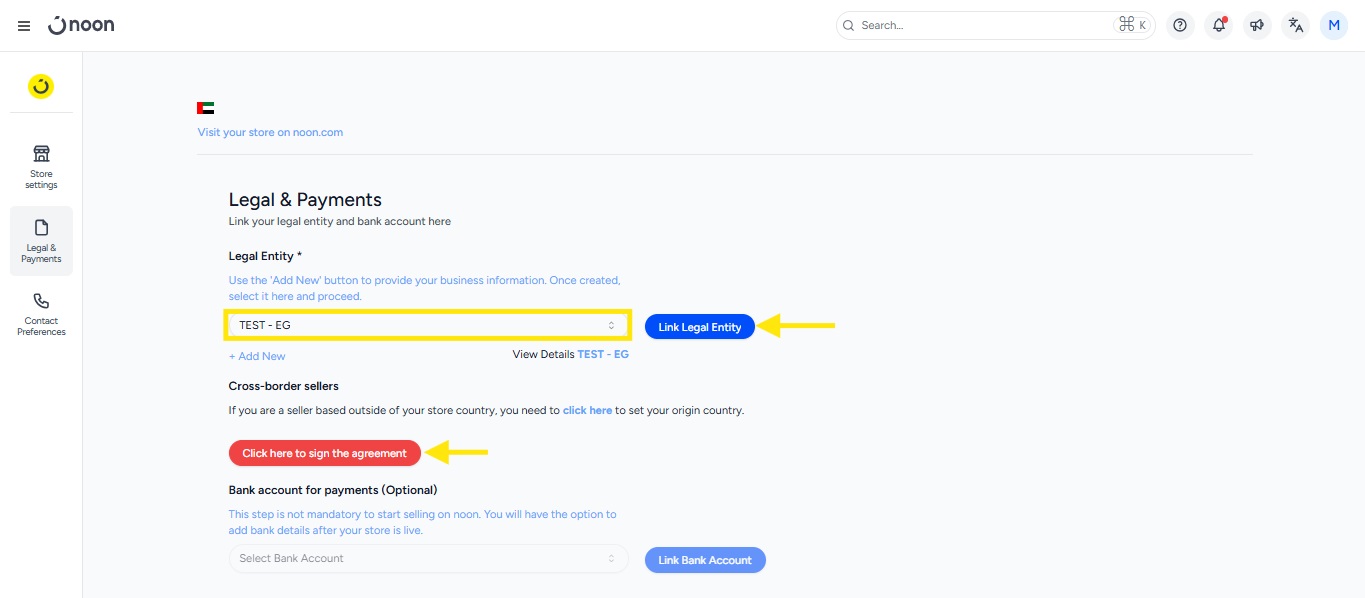The height and width of the screenshot is (598, 1365).
Task: Click the yellow noon smiley store icon
Action: [x=41, y=87]
